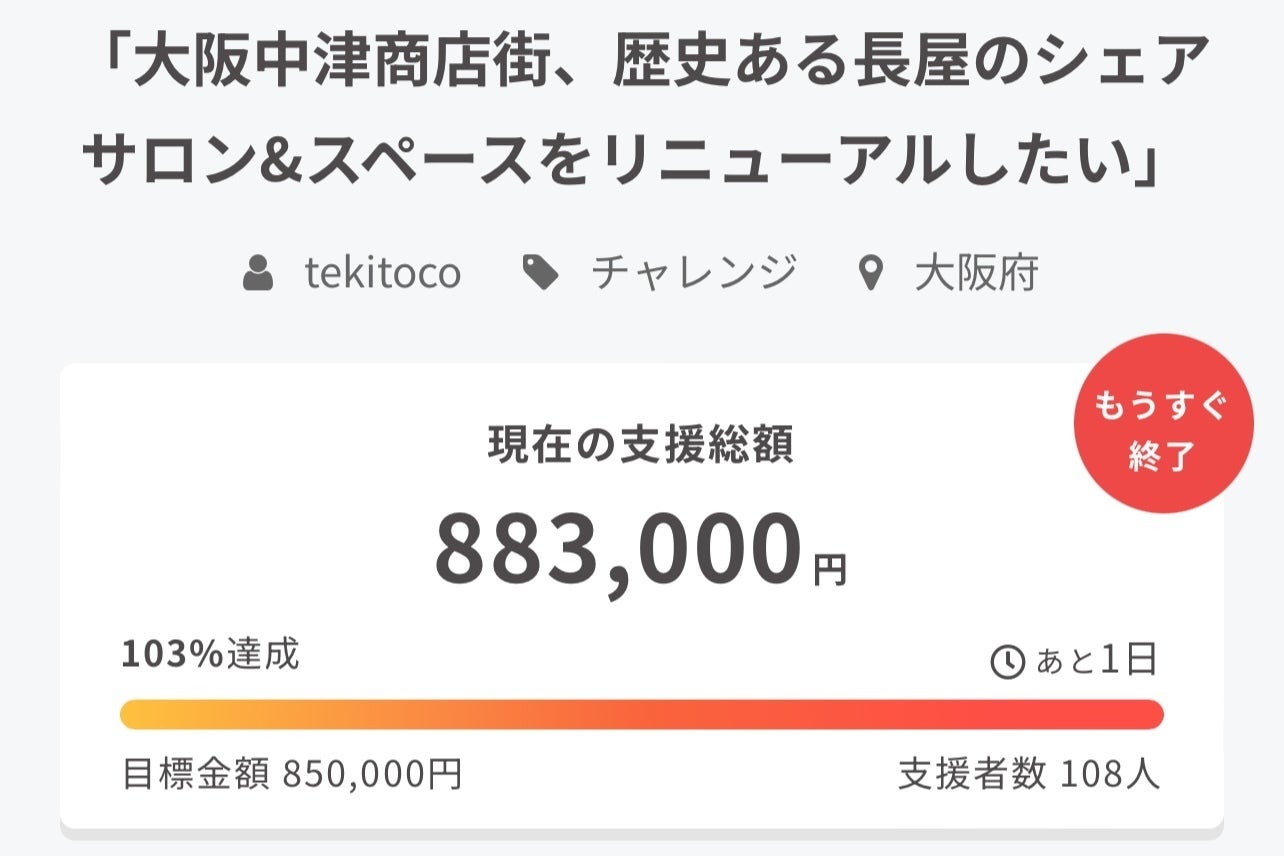Image resolution: width=1284 pixels, height=856 pixels.
Task: Open the チャレンジ category link
Action: 693,273
